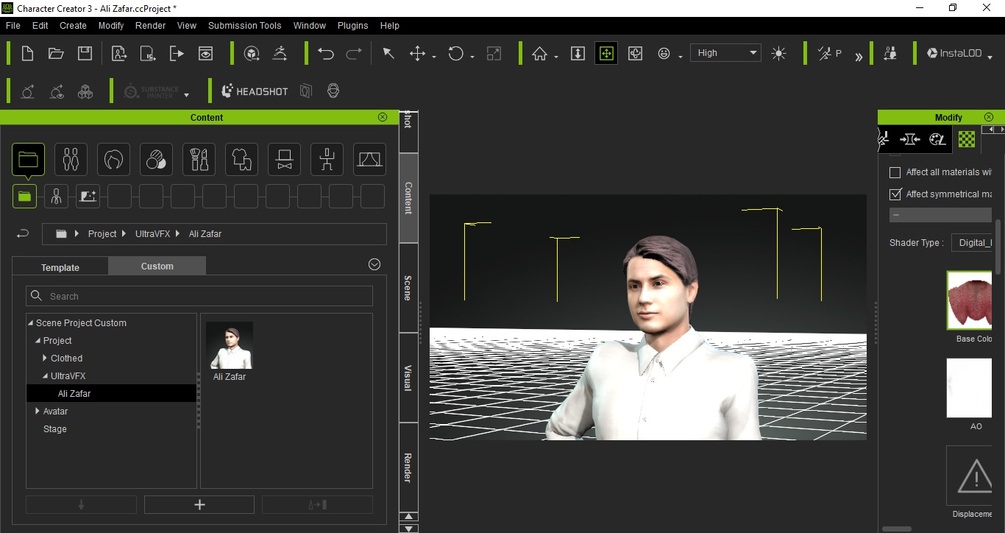Image resolution: width=1005 pixels, height=533 pixels.
Task: Click the Headshot plugin button
Action: (254, 91)
